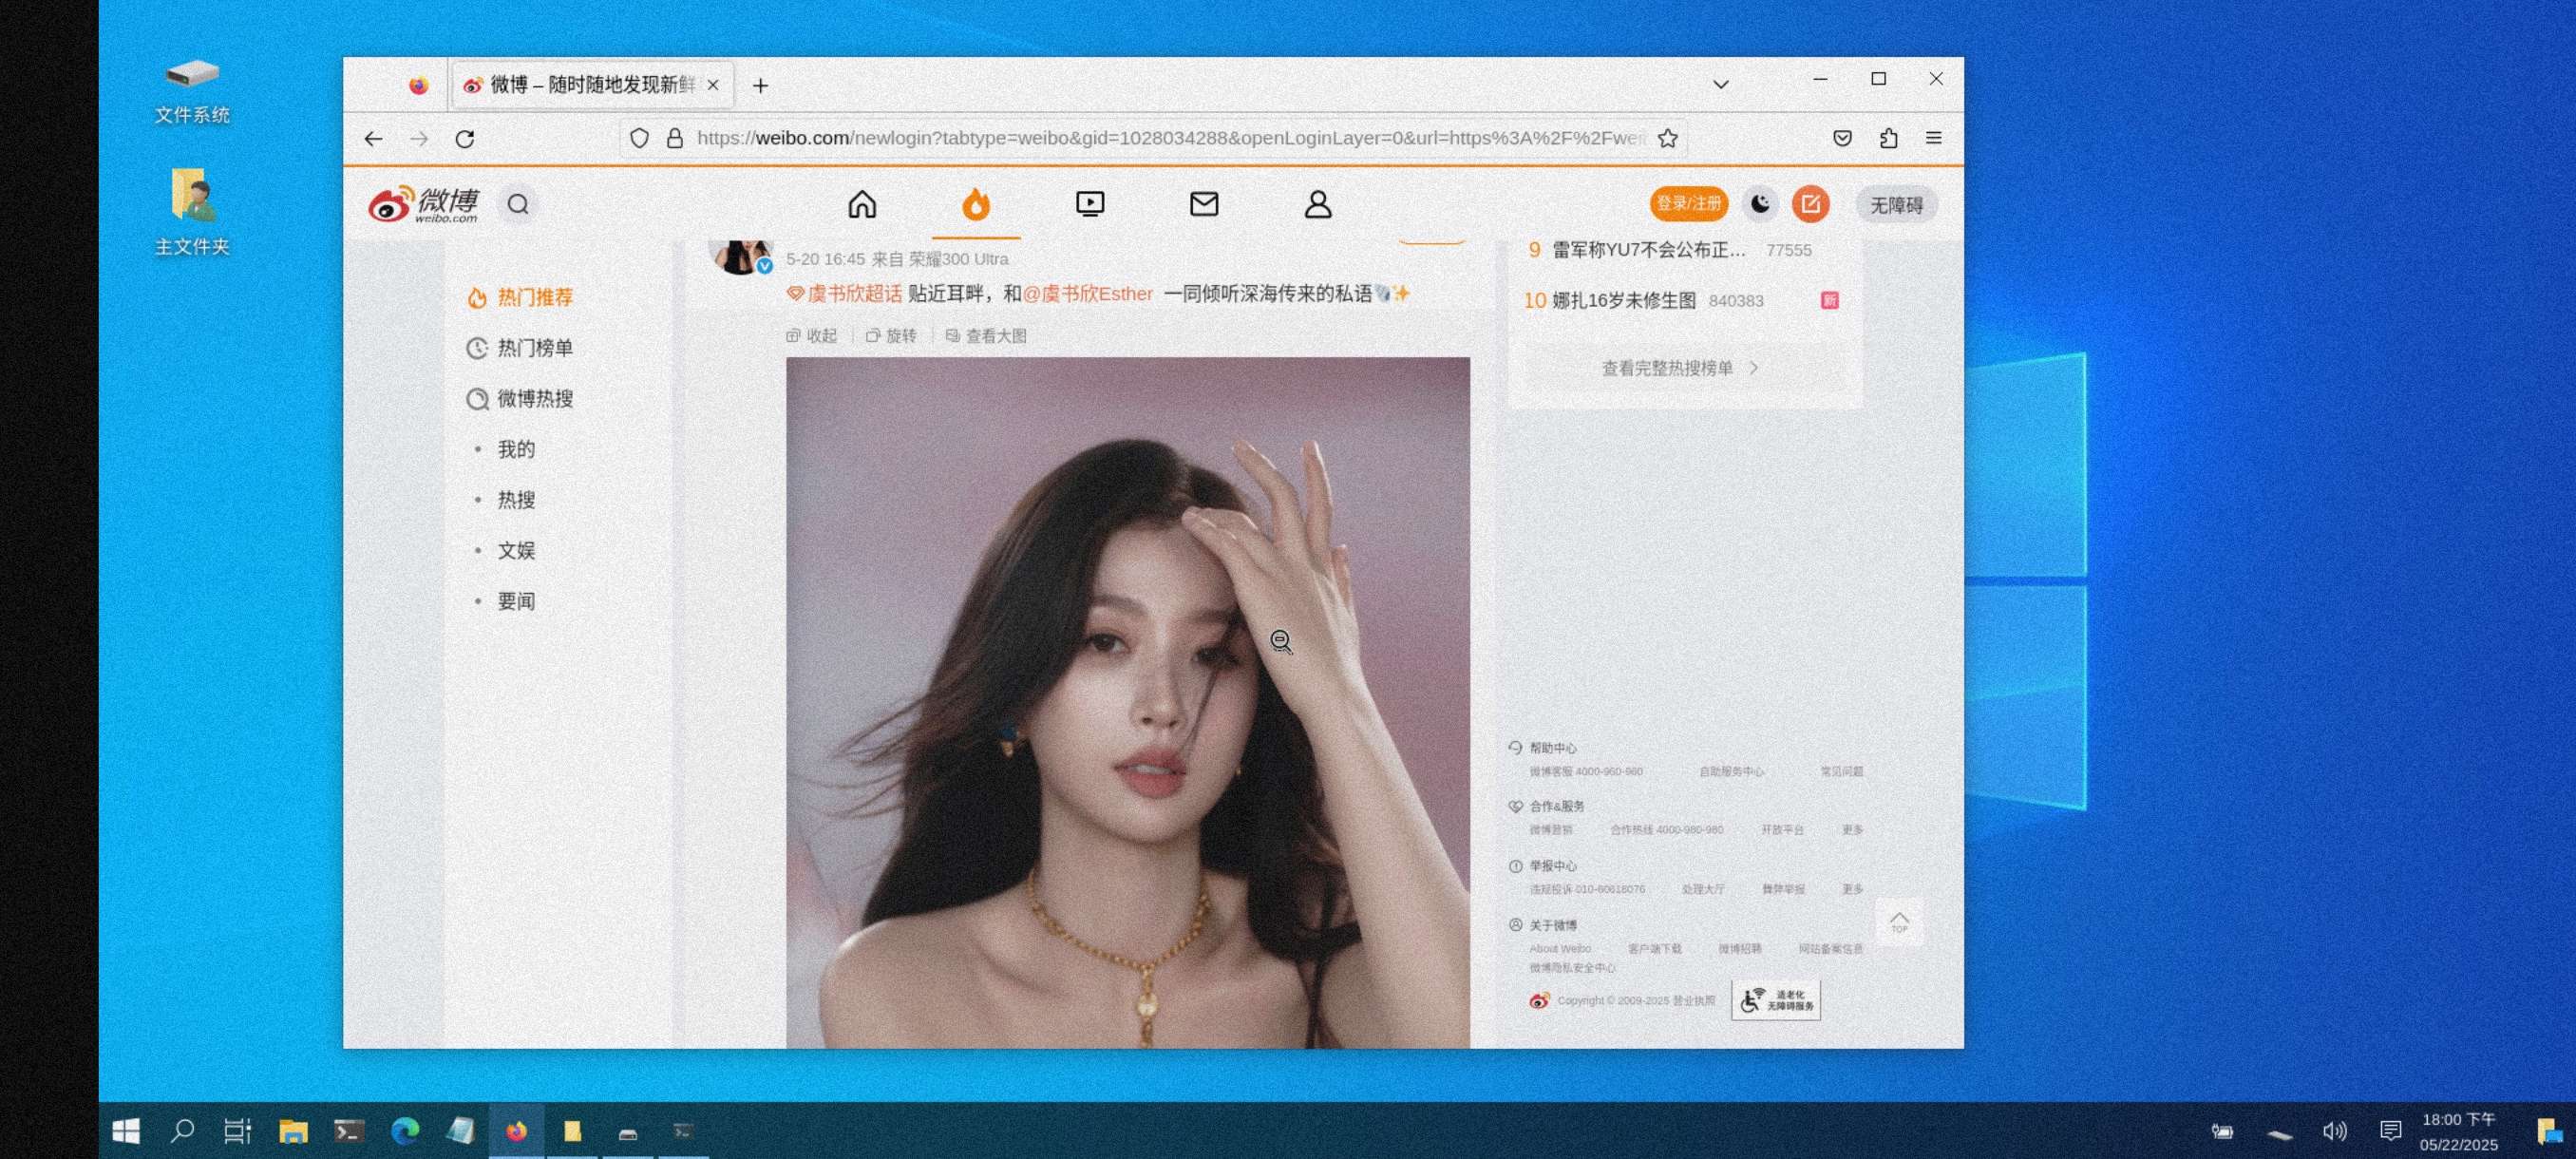
Task: Open Firefox hamburger application menu
Action: tap(1932, 138)
